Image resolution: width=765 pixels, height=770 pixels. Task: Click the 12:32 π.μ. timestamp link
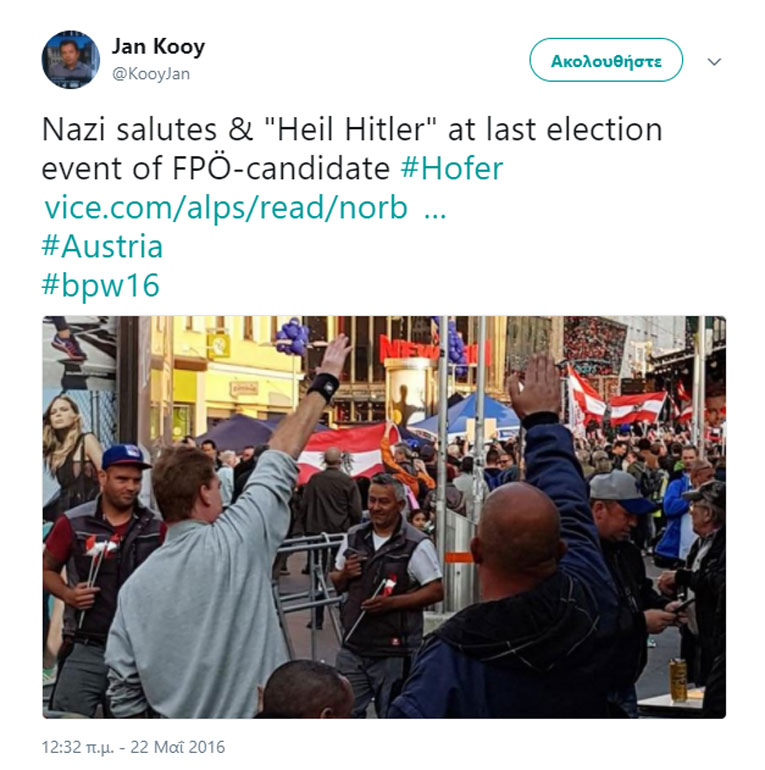coord(78,747)
